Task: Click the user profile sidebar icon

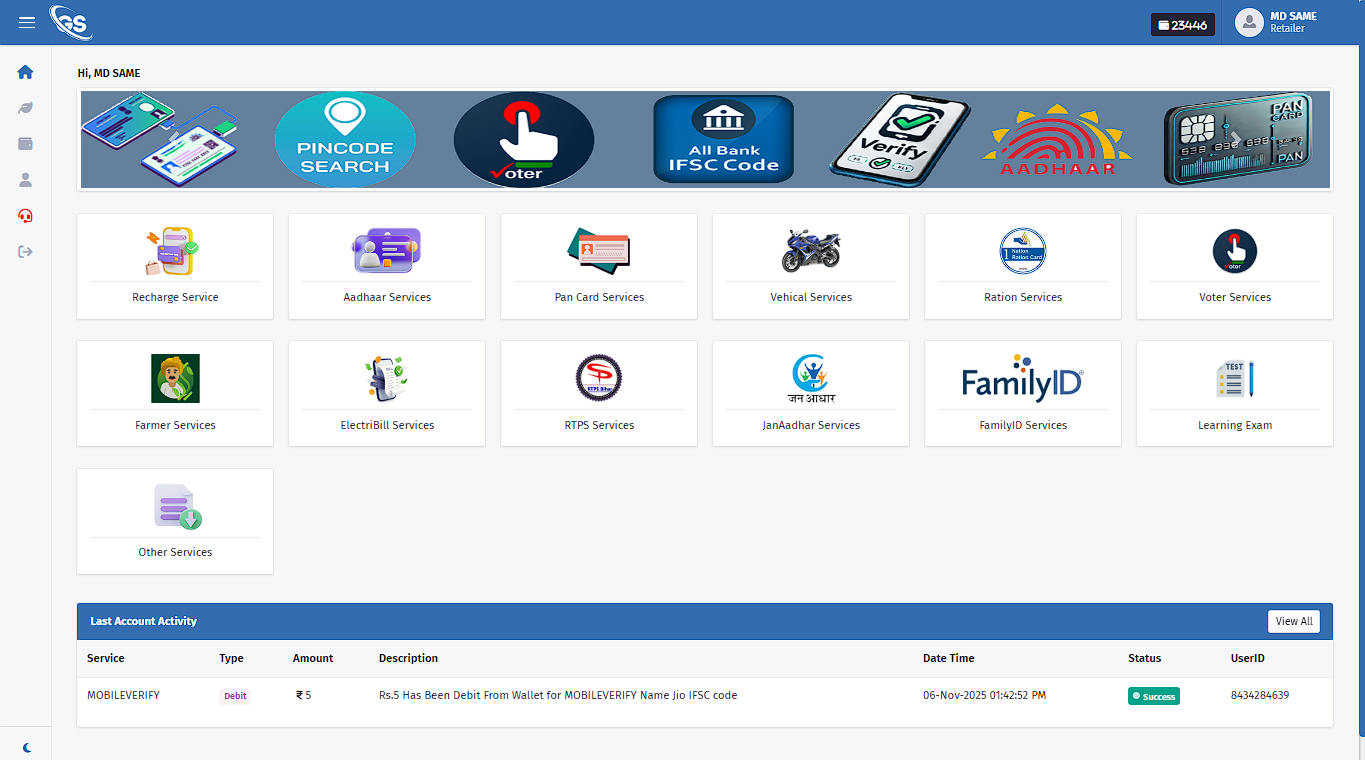Action: 26,180
